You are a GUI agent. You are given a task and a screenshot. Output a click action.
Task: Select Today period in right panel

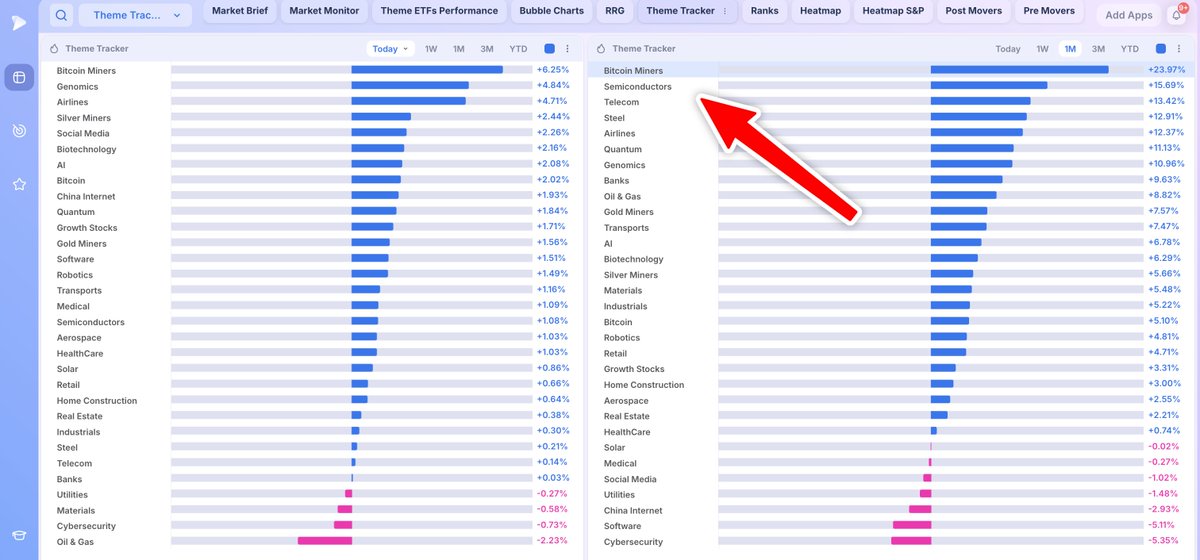pos(1008,49)
